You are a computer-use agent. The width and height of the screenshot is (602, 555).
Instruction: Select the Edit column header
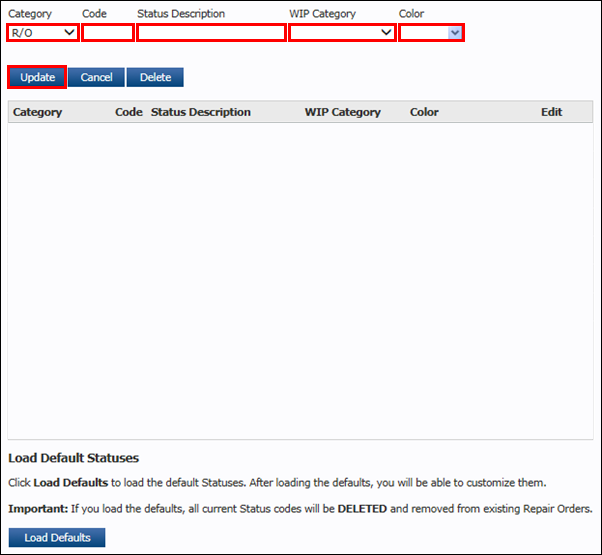(551, 112)
